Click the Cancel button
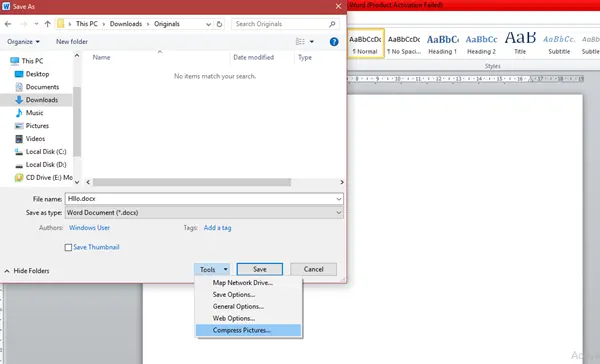This screenshot has width=600, height=364. pos(313,269)
